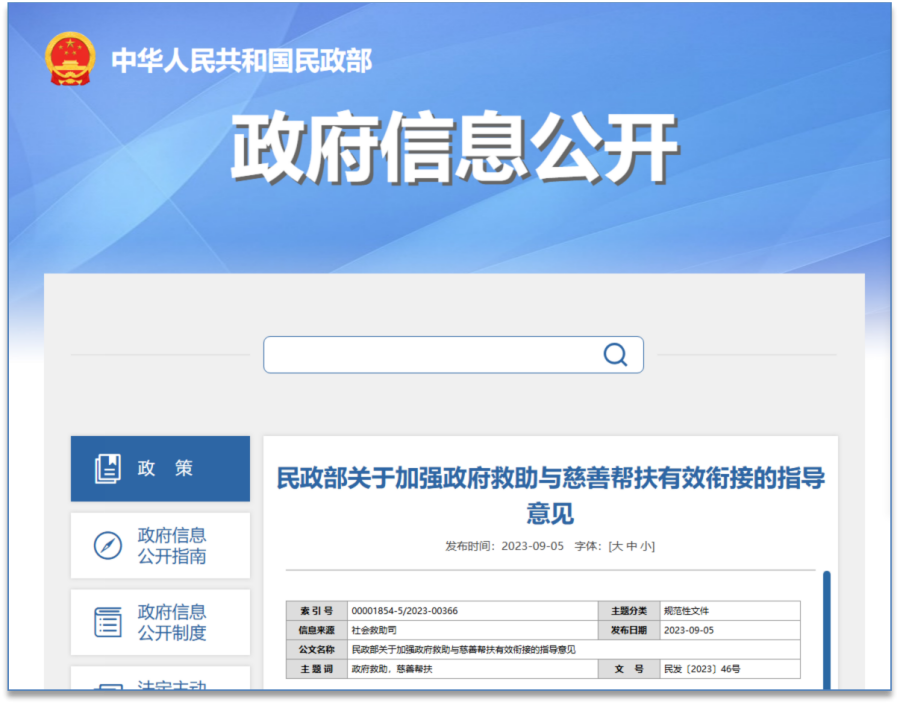Click the 政策 document icon
Viewport: 900px width, 705px height.
[107, 468]
